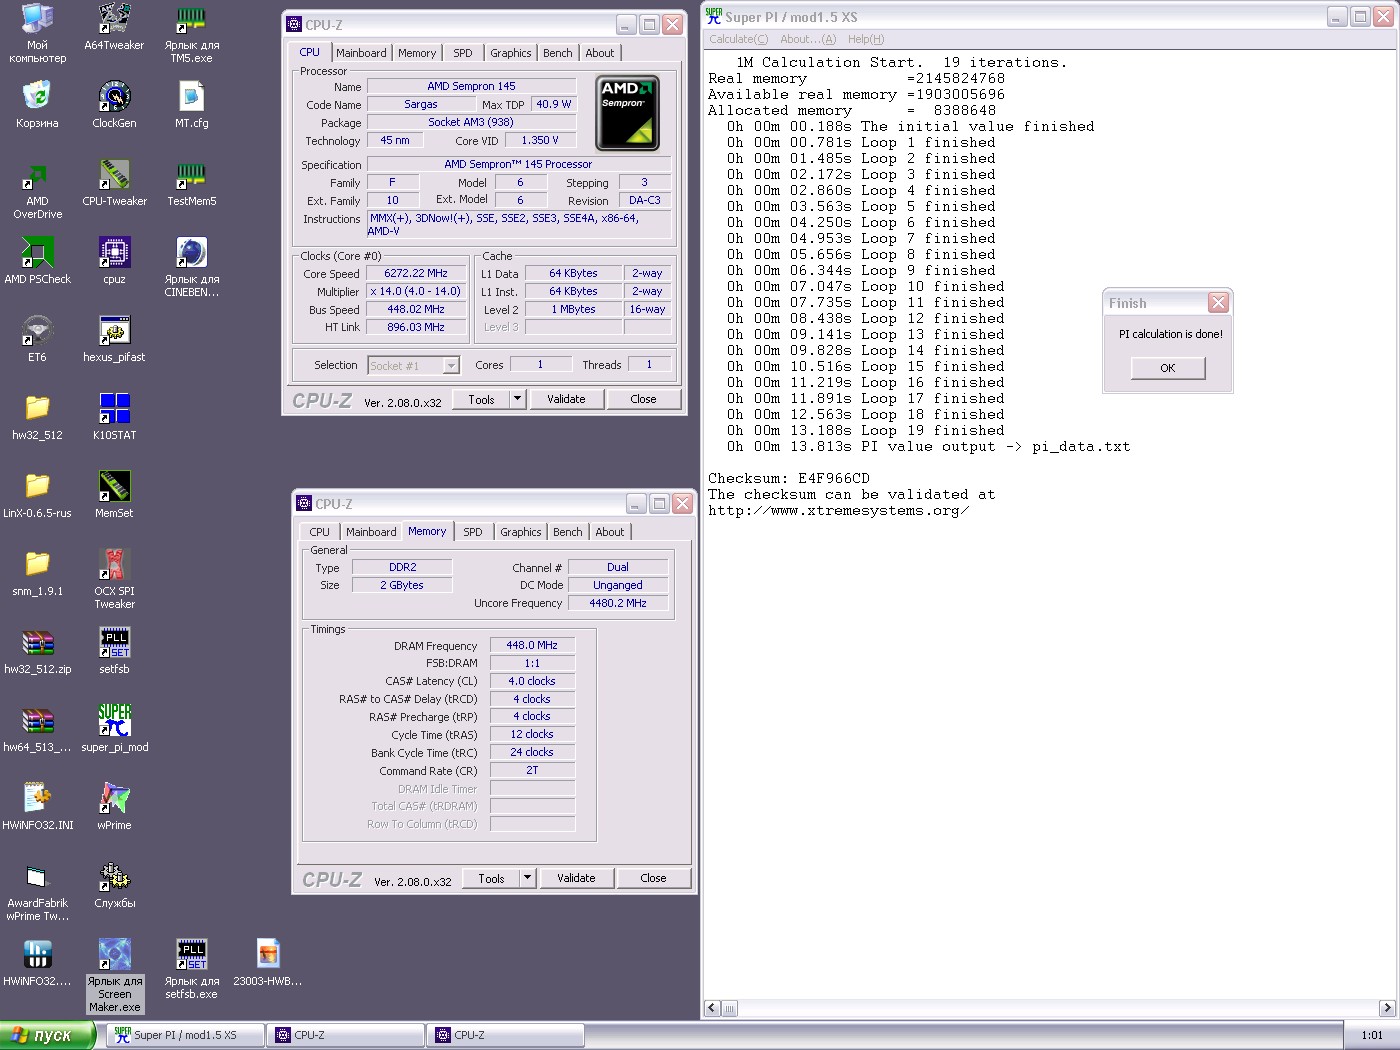Open Graphics tab in top CPU-Z window

(511, 53)
